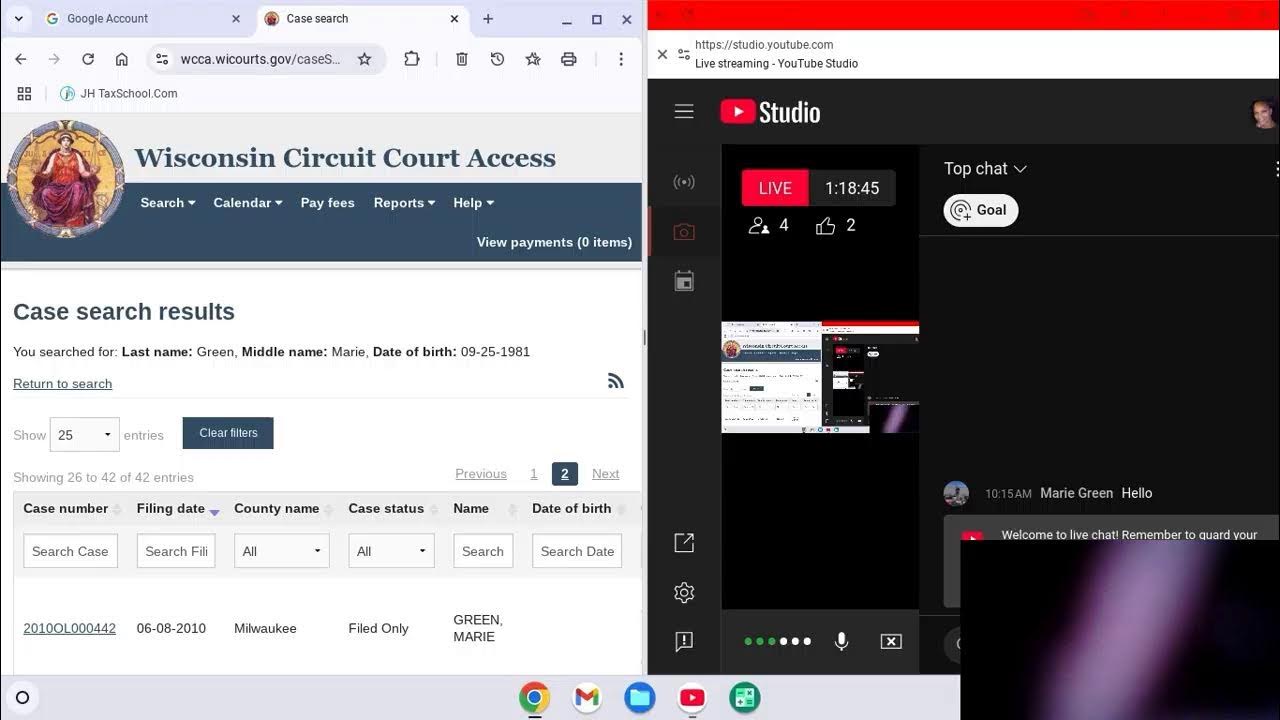
Task: Open Gmail from the shelf
Action: click(587, 698)
